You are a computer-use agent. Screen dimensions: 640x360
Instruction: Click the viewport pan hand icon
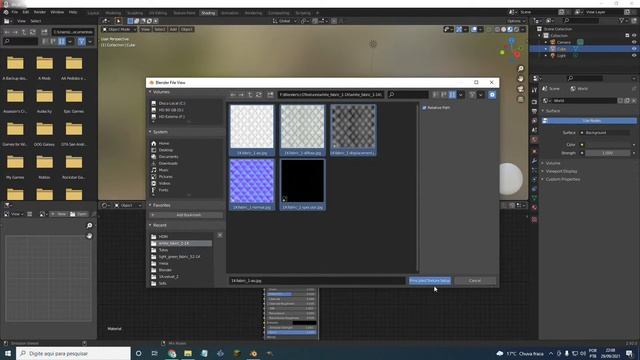[520, 78]
